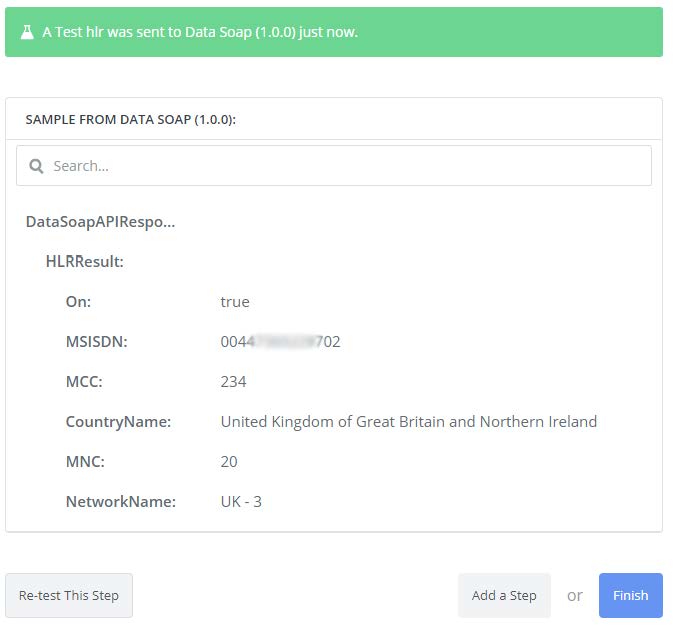Click the 'Sample from Data Soap (1.0.0):' header
The width and height of the screenshot is (673, 634).
click(x=130, y=119)
